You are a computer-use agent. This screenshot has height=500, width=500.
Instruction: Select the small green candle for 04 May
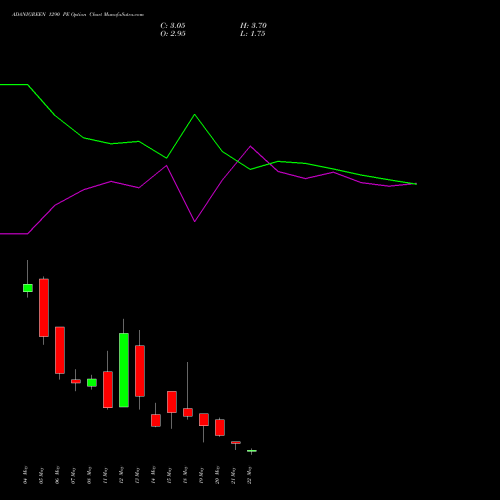click(28, 288)
